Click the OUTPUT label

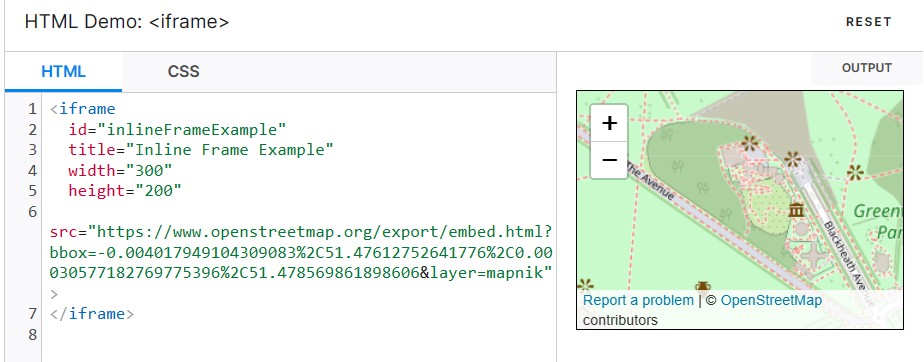click(867, 68)
